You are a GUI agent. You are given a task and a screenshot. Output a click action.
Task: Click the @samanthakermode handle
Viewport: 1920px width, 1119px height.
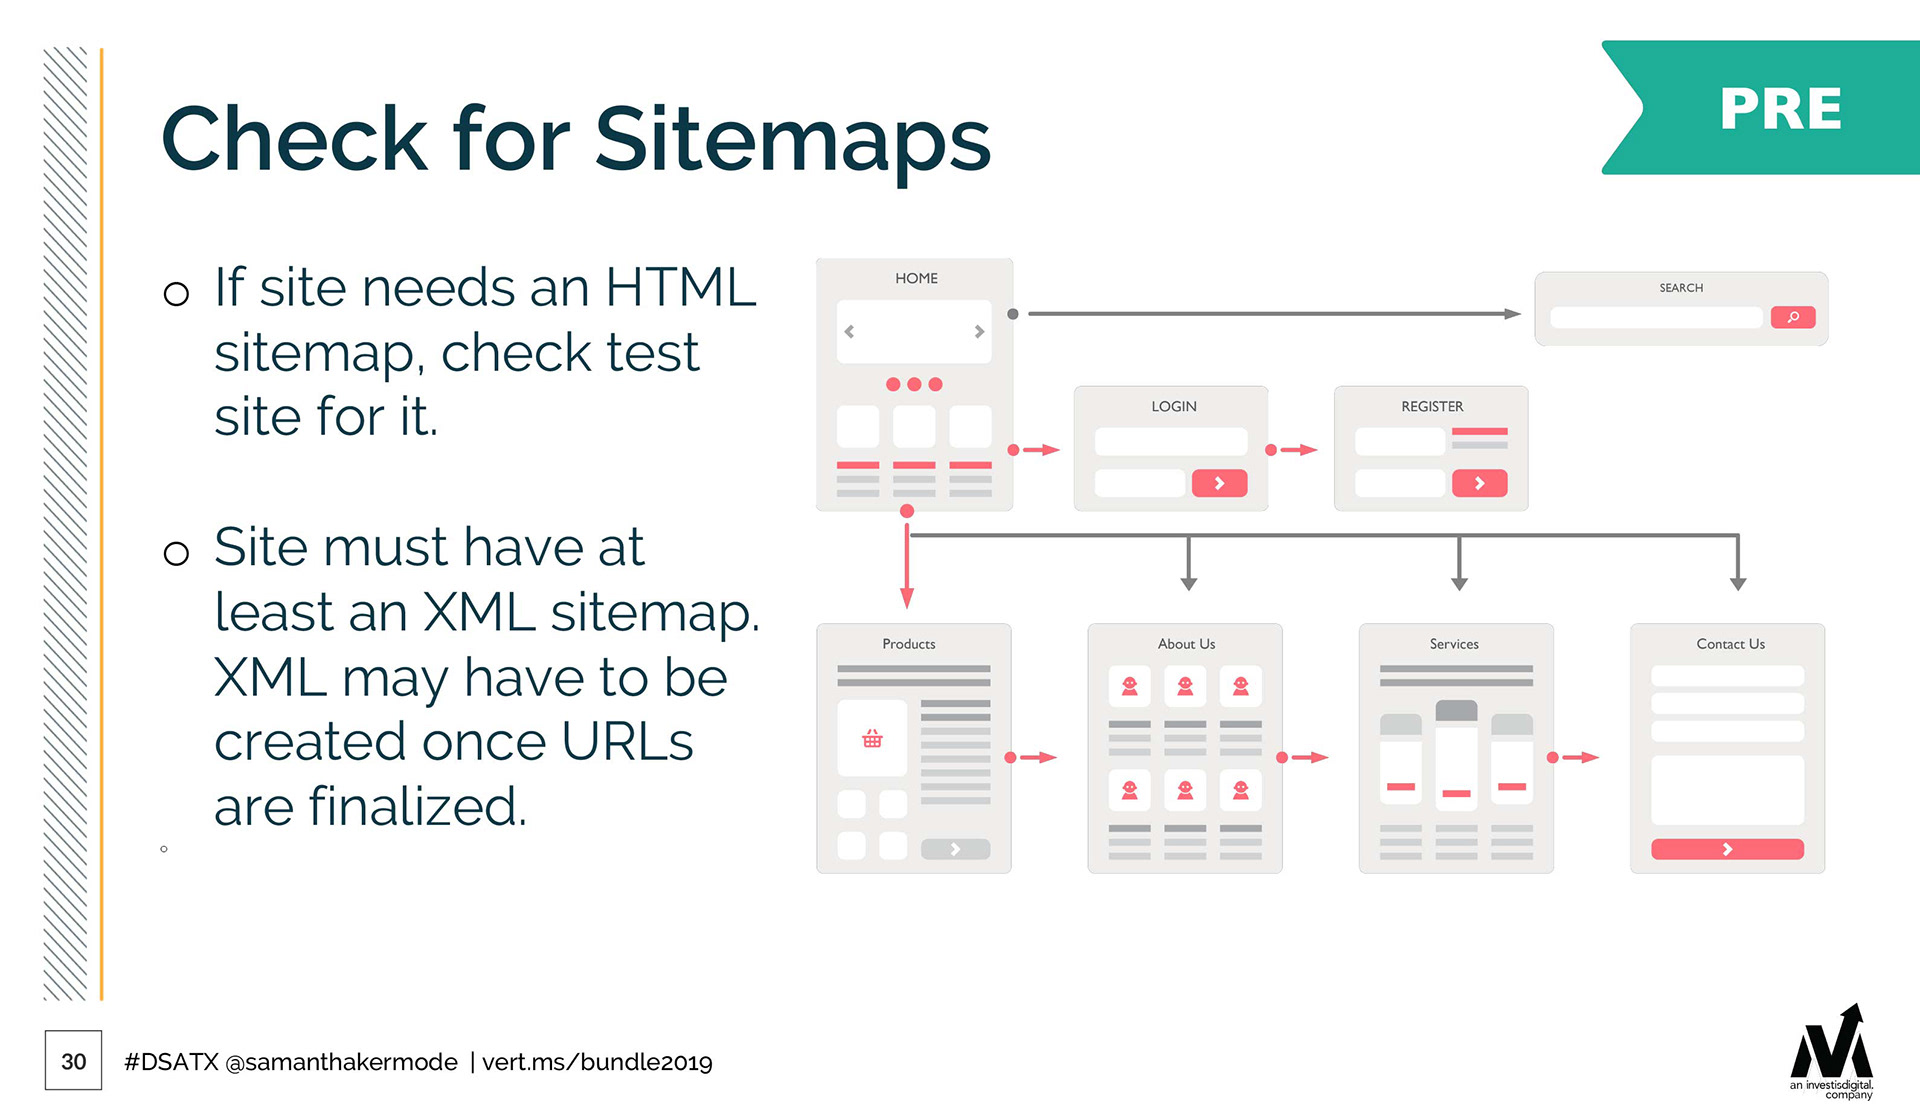pos(341,1062)
